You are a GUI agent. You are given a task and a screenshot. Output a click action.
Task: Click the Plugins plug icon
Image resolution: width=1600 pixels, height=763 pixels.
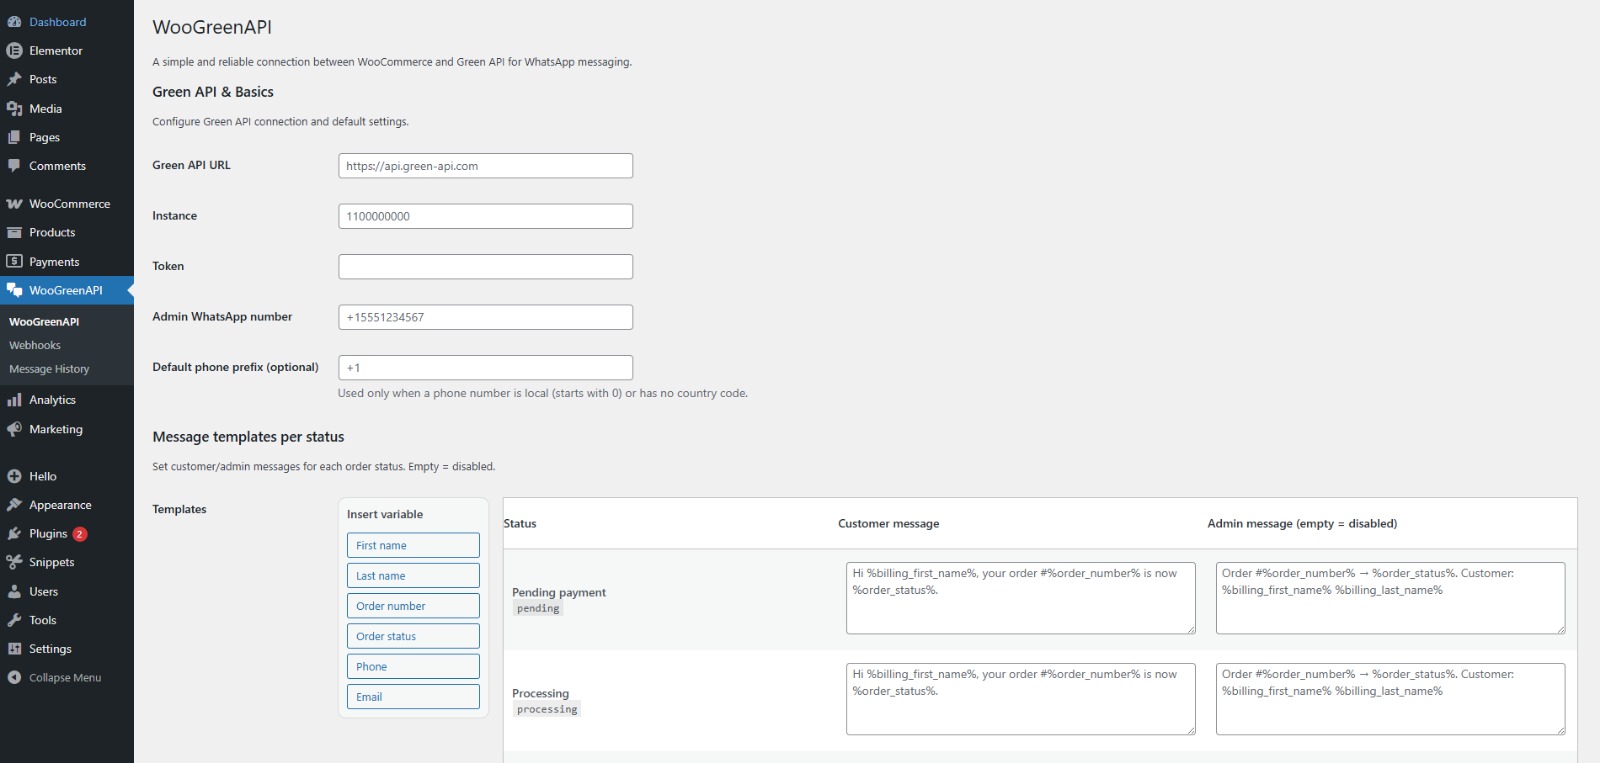point(14,534)
